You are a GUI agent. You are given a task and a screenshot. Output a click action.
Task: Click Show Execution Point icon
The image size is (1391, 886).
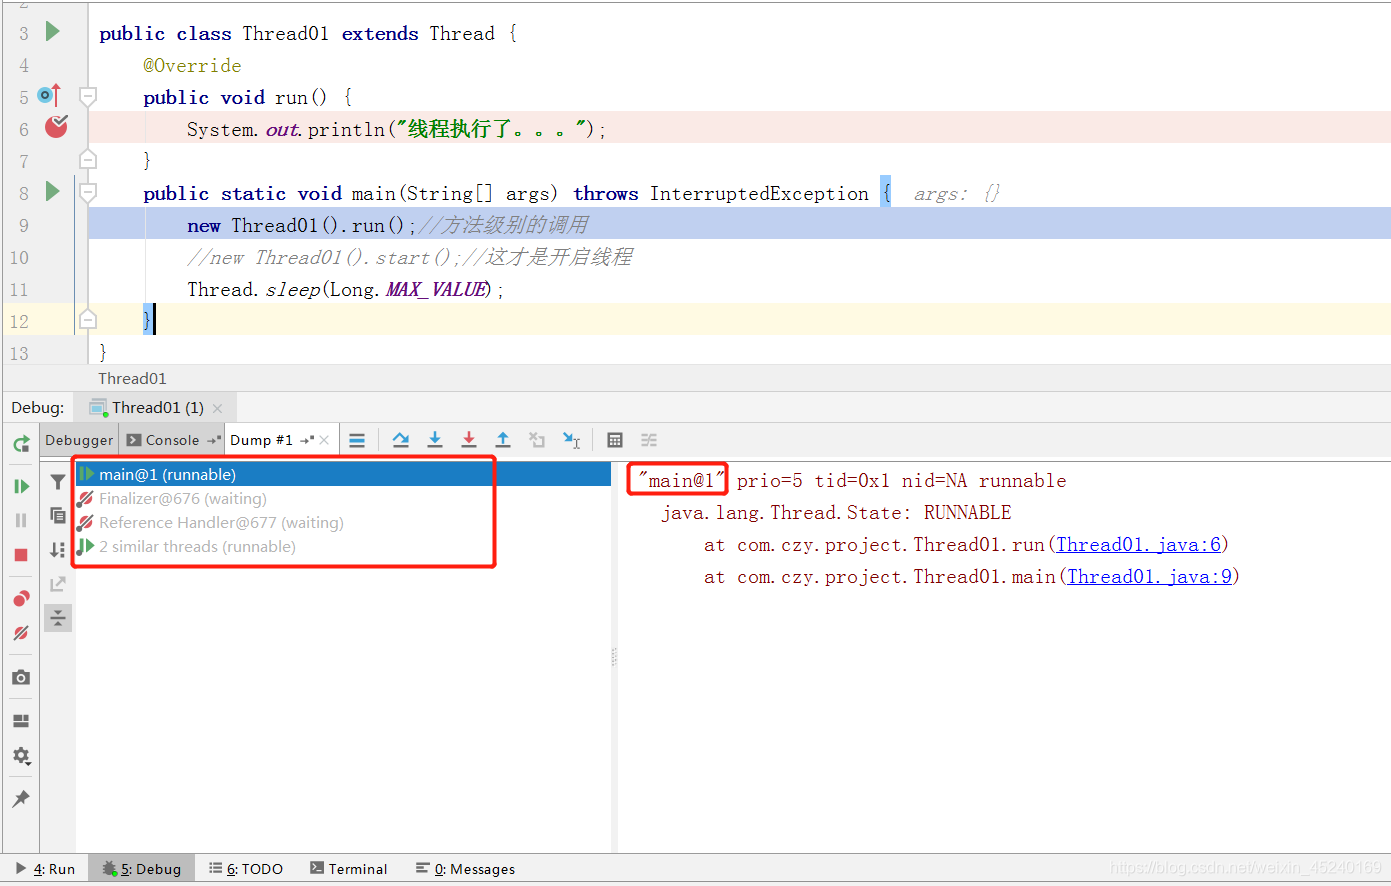pos(357,440)
